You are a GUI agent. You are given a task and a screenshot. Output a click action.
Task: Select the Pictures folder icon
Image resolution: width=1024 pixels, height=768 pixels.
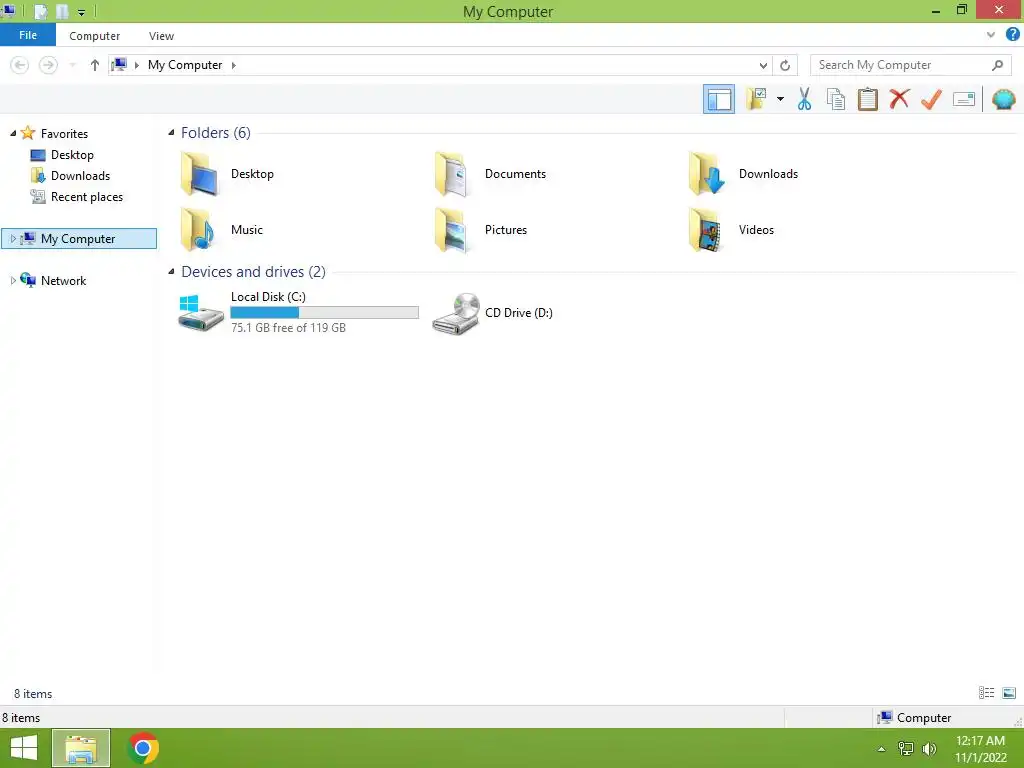coord(453,229)
